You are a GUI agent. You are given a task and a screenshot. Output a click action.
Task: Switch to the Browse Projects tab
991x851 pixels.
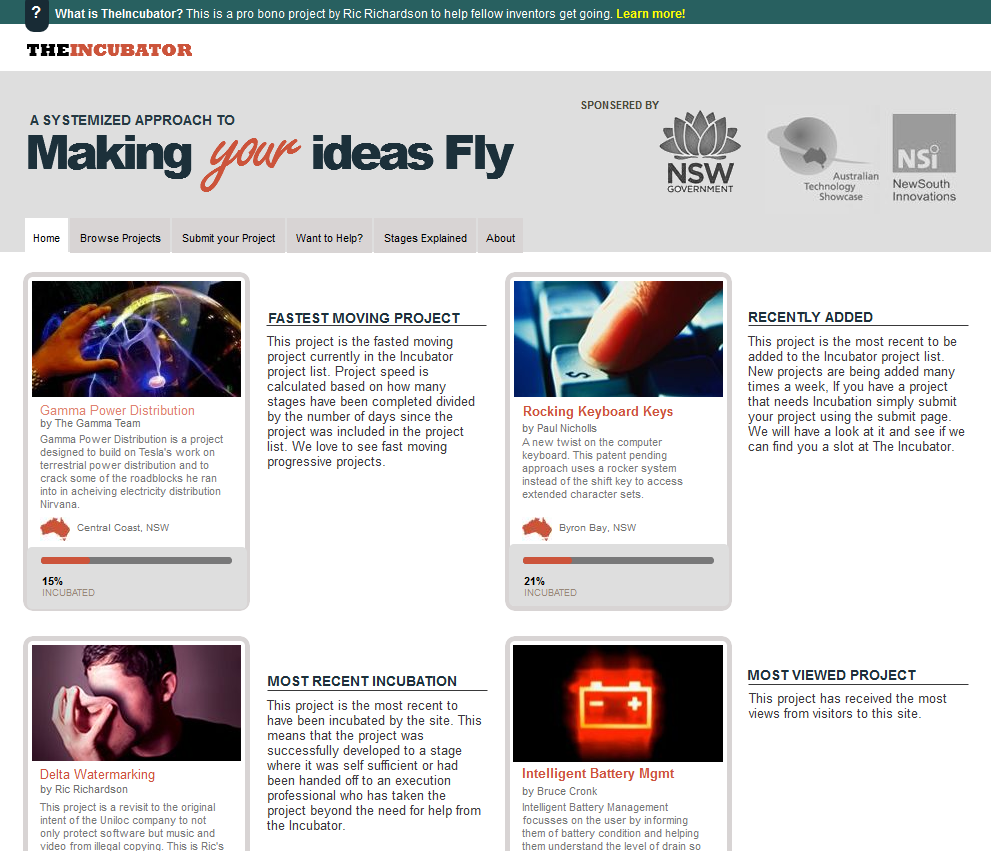tap(120, 238)
